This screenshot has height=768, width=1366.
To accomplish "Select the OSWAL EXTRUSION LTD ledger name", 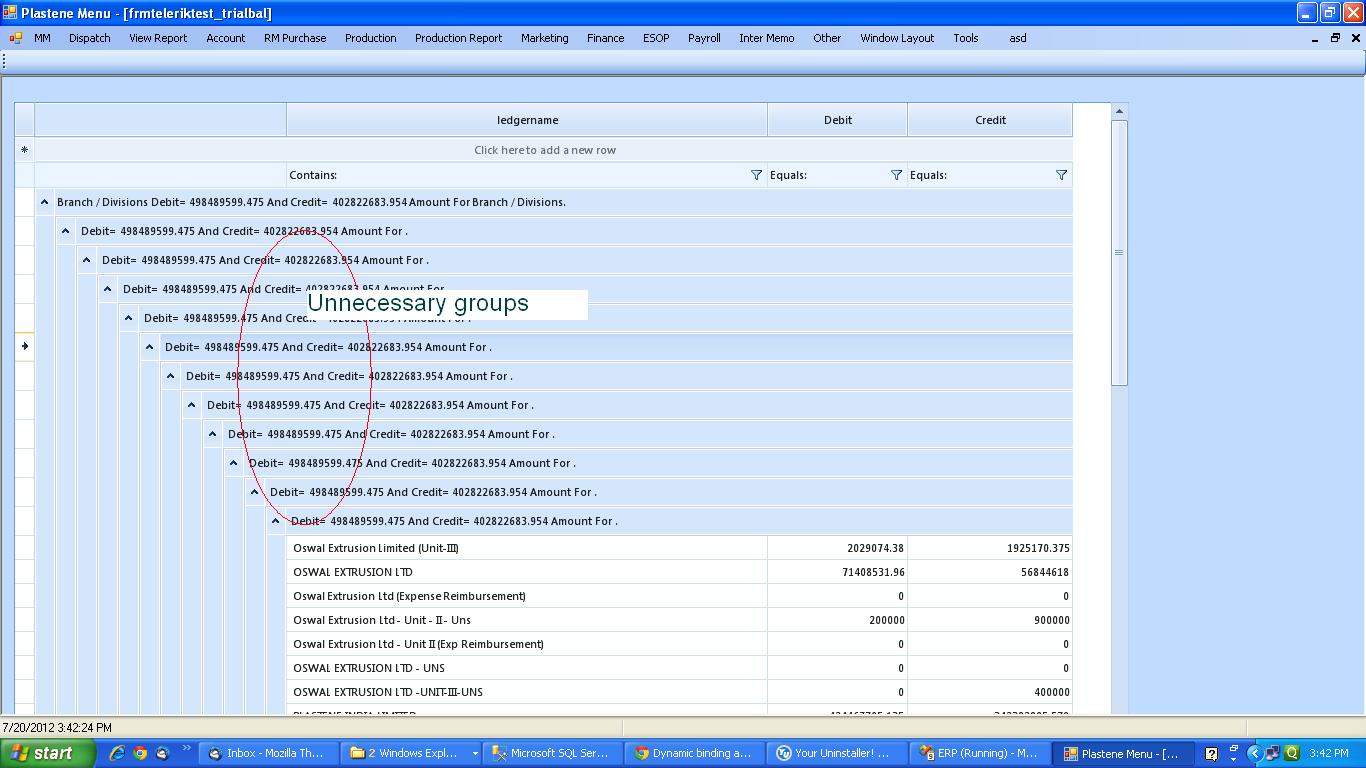I will 353,572.
